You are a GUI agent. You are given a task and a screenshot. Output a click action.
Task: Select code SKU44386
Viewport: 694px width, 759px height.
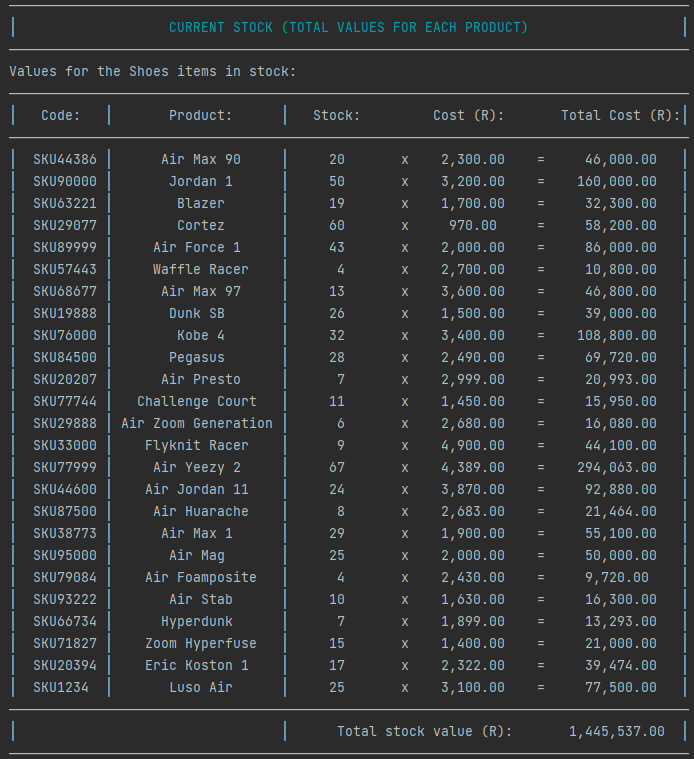[65, 159]
